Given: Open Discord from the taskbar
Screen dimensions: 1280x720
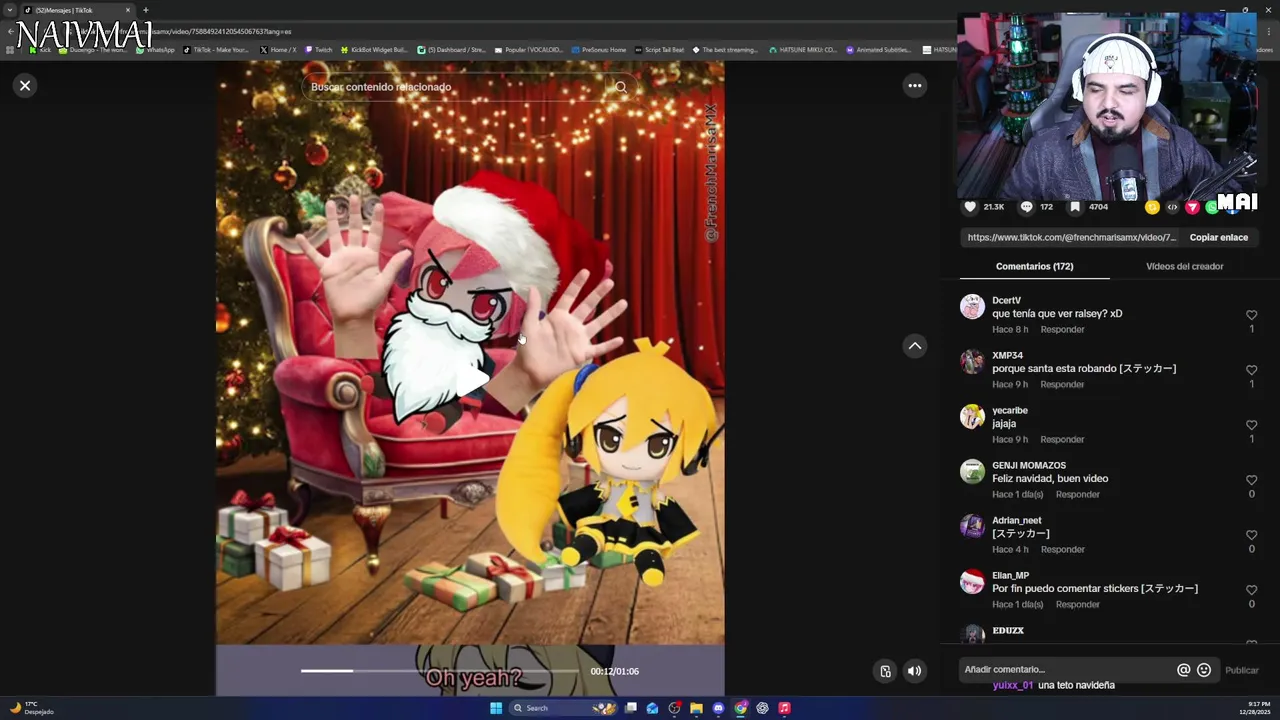Looking at the screenshot, I should coord(718,708).
